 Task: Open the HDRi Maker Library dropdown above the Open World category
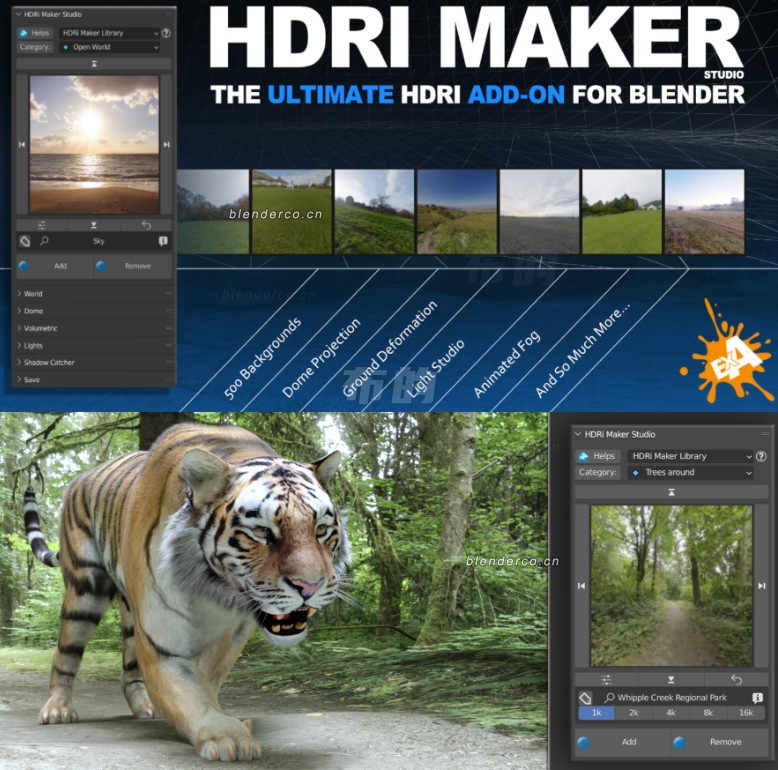click(x=109, y=33)
